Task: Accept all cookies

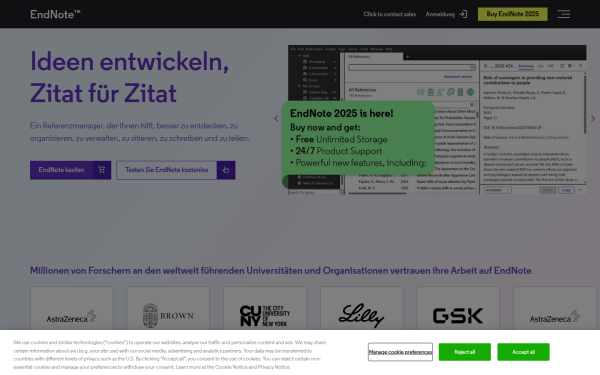Action: 523,352
